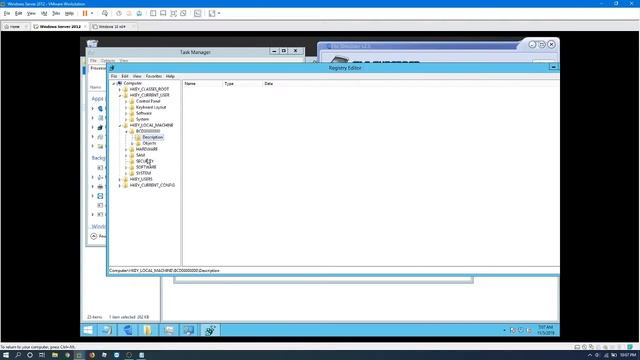Screen dimensions: 640x360
Task: Open Registry Editor Edit menu
Action: [125, 76]
